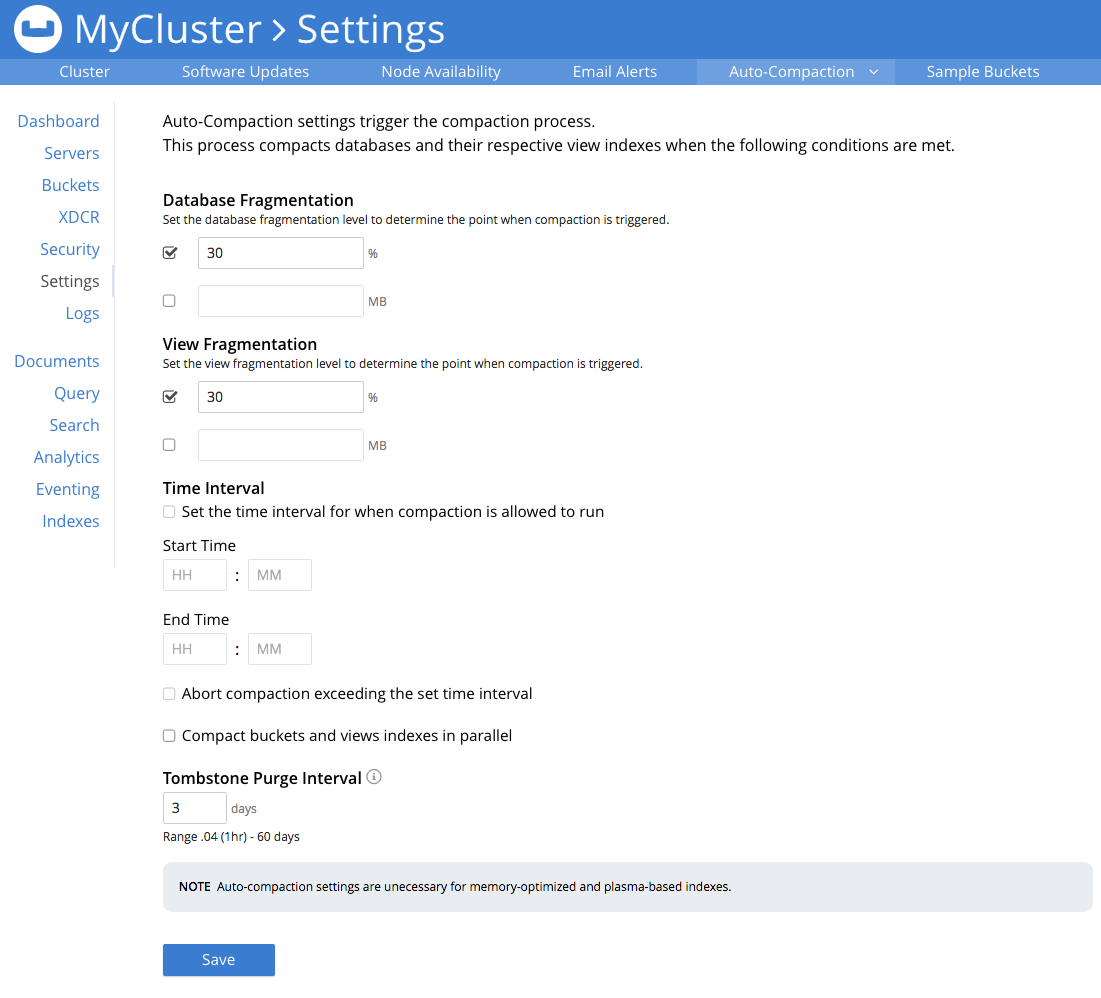
Task: Enable the View Fragmentation MB checkbox
Action: pos(169,445)
